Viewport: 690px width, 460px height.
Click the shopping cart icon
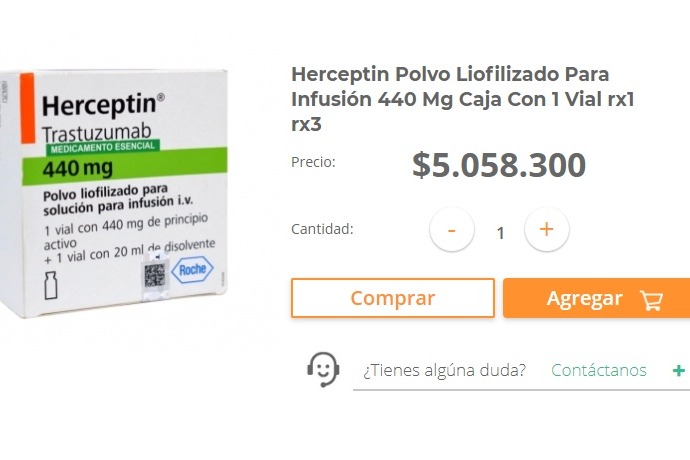pos(652,299)
